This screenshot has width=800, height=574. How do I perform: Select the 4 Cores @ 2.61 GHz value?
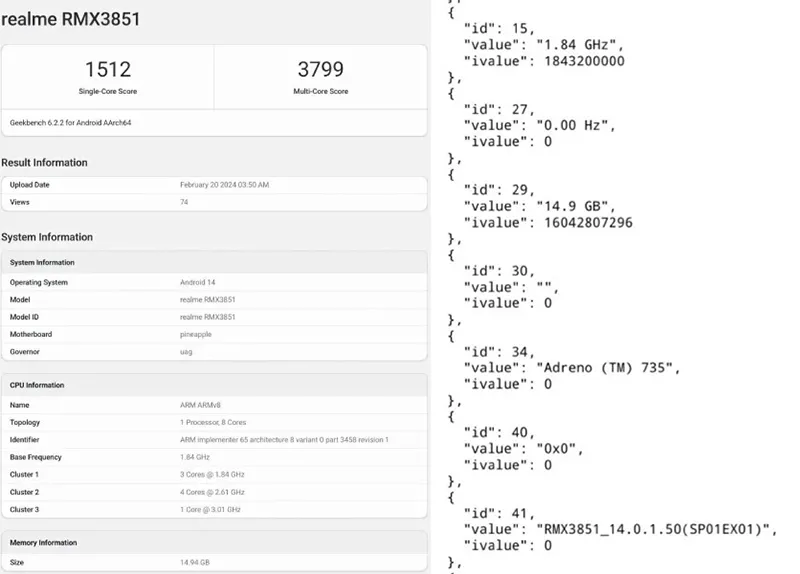[x=212, y=492]
